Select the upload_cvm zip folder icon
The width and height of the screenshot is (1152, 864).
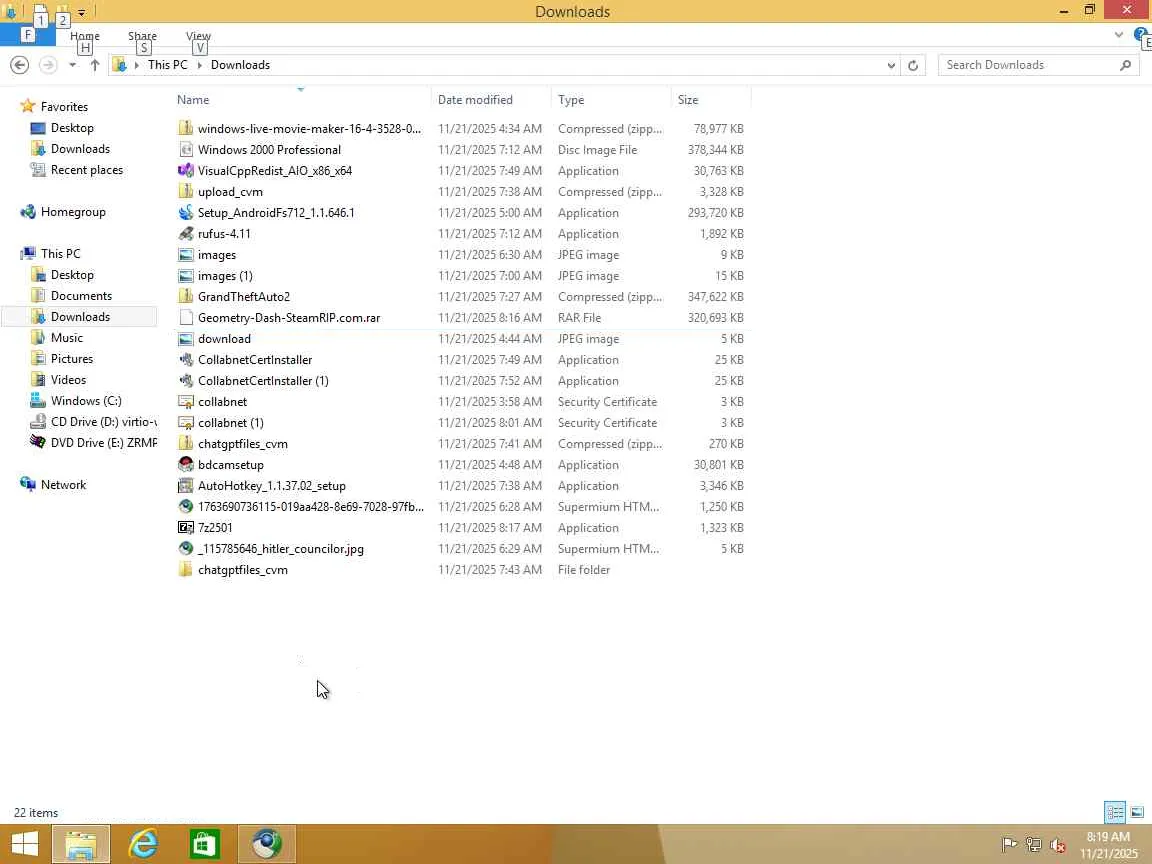[186, 192]
